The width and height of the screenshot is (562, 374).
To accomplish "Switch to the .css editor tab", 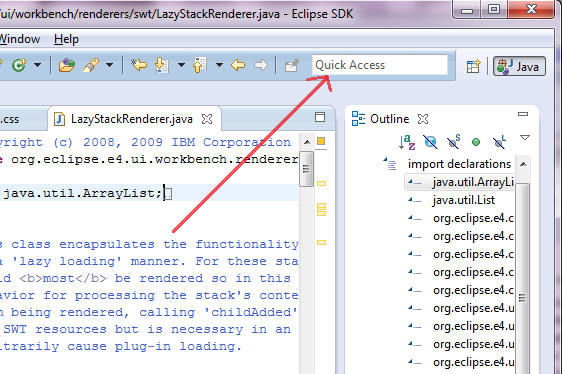I will (10, 119).
